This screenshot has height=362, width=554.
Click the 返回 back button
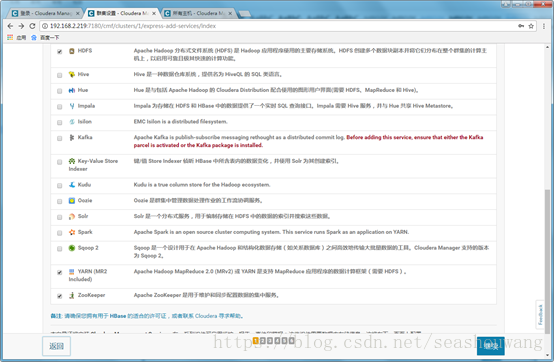[57, 346]
